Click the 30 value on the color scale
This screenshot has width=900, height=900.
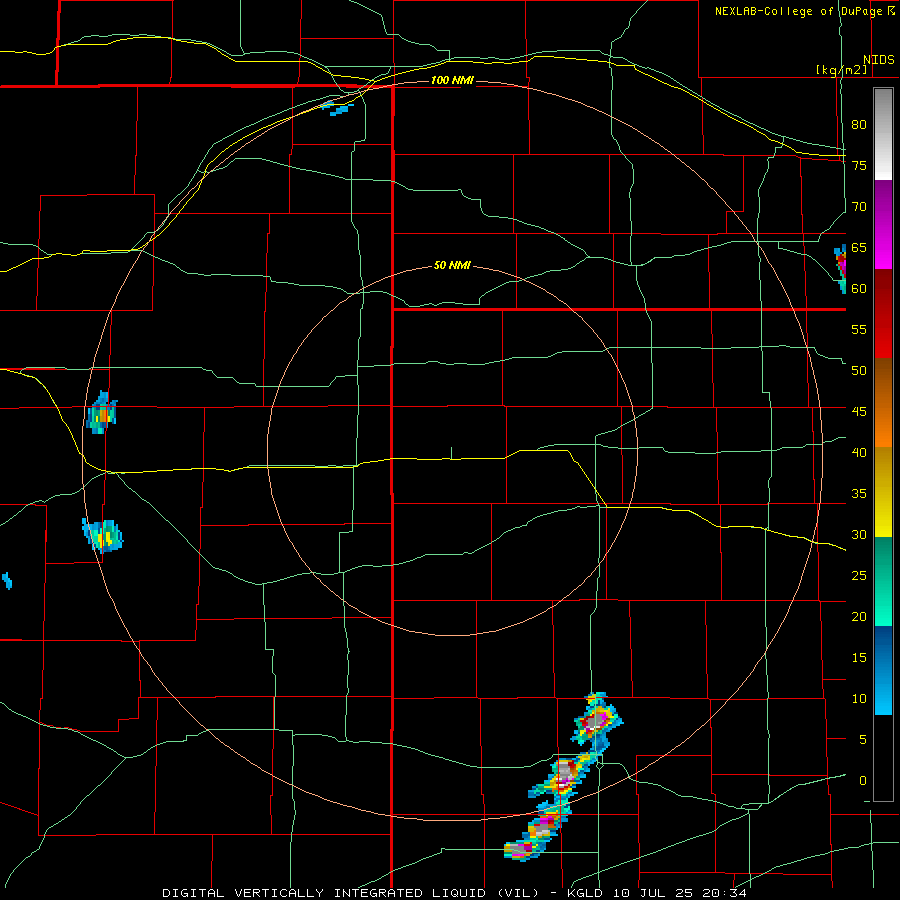coord(859,535)
